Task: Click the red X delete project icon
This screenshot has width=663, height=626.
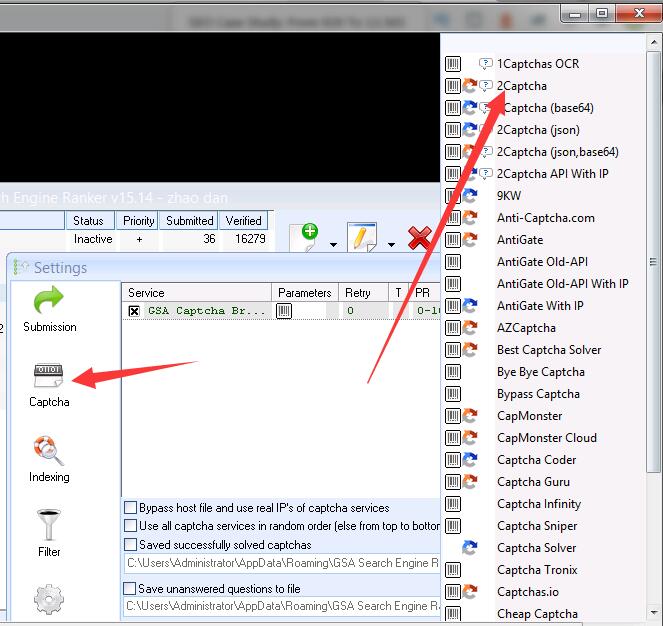Action: pos(420,238)
